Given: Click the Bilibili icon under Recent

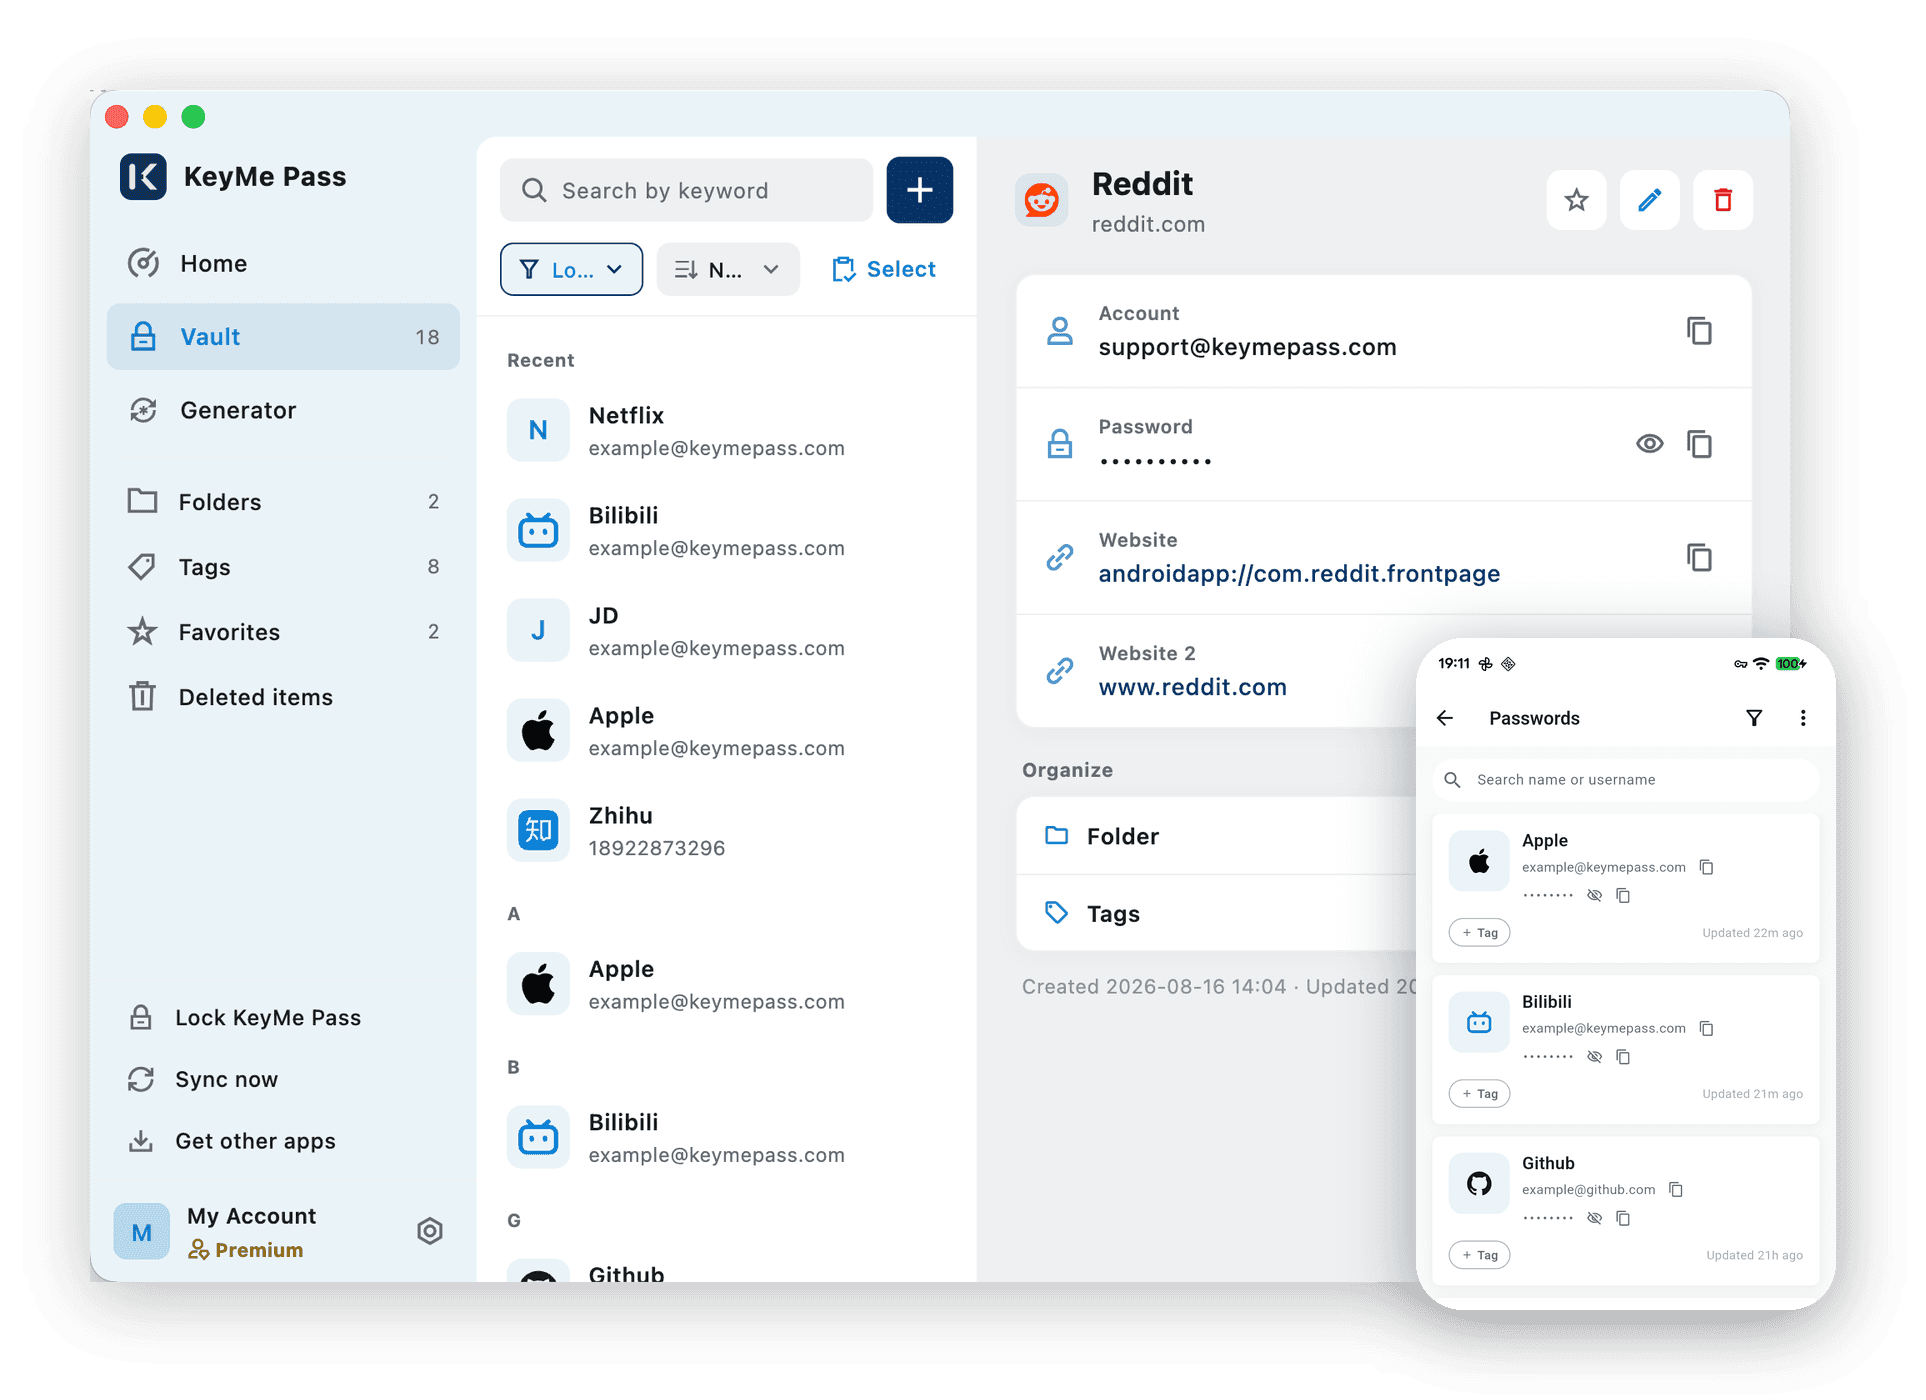Looking at the screenshot, I should point(538,530).
